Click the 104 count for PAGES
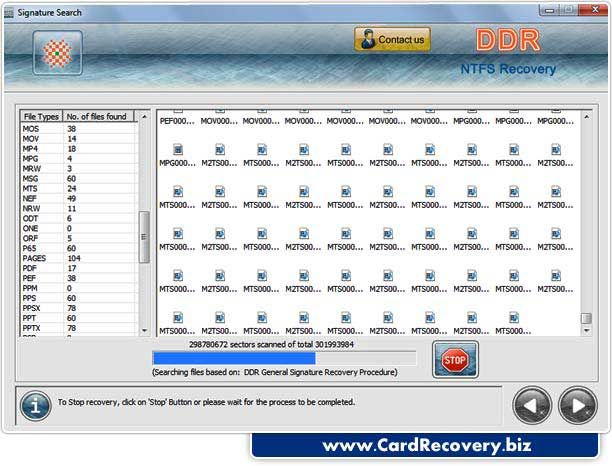Image resolution: width=612 pixels, height=466 pixels. pos(74,258)
